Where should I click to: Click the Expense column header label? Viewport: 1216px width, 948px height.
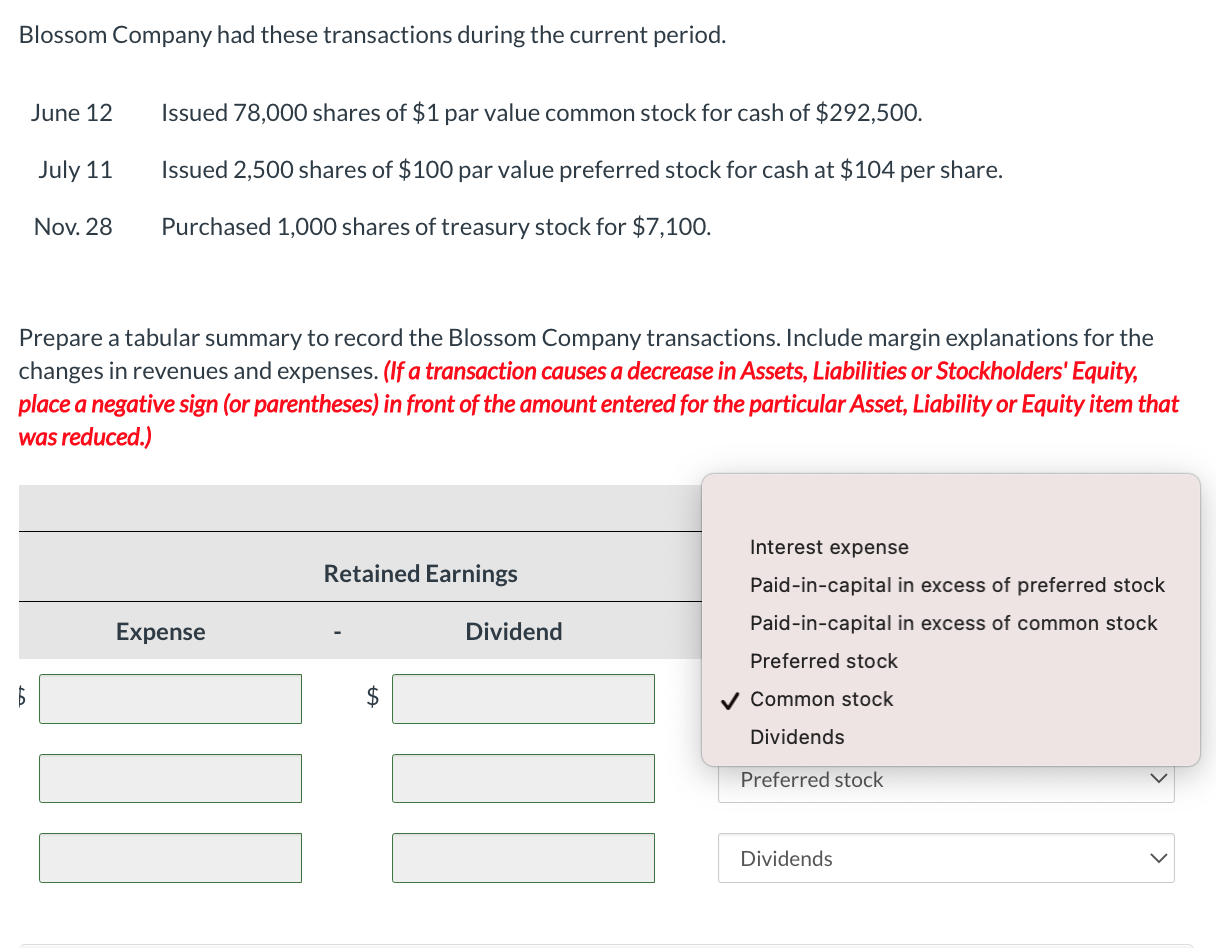point(160,631)
